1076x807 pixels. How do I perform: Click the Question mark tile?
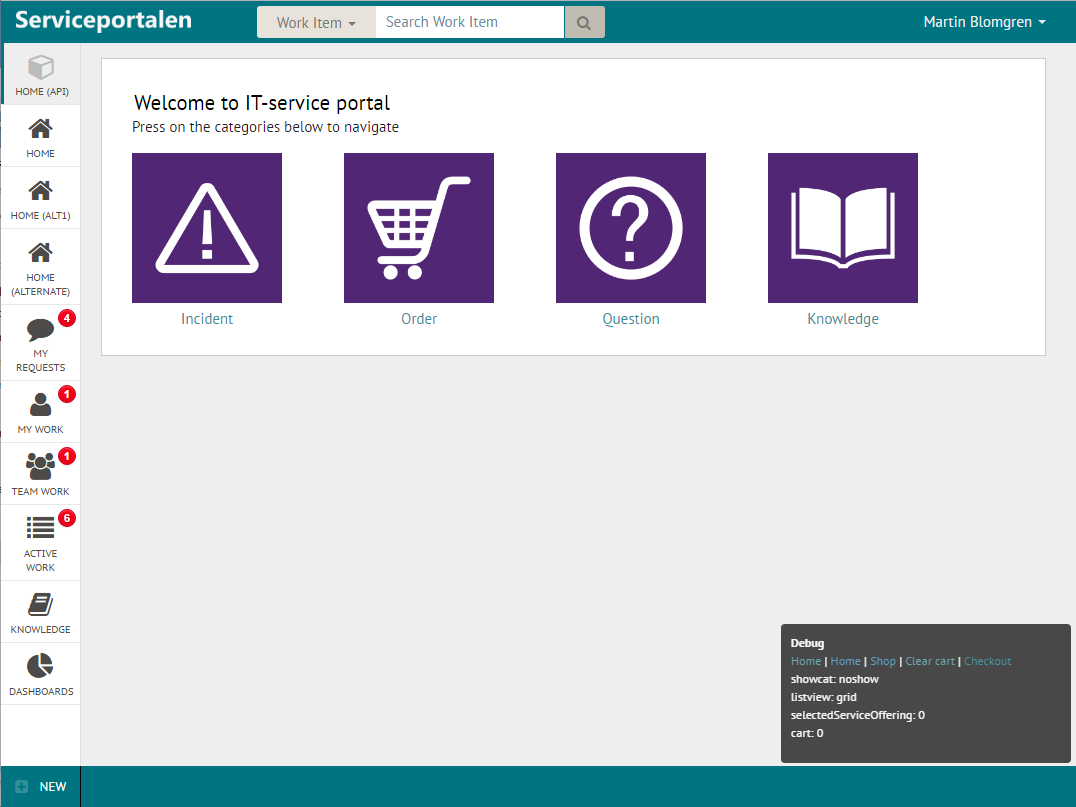[631, 228]
